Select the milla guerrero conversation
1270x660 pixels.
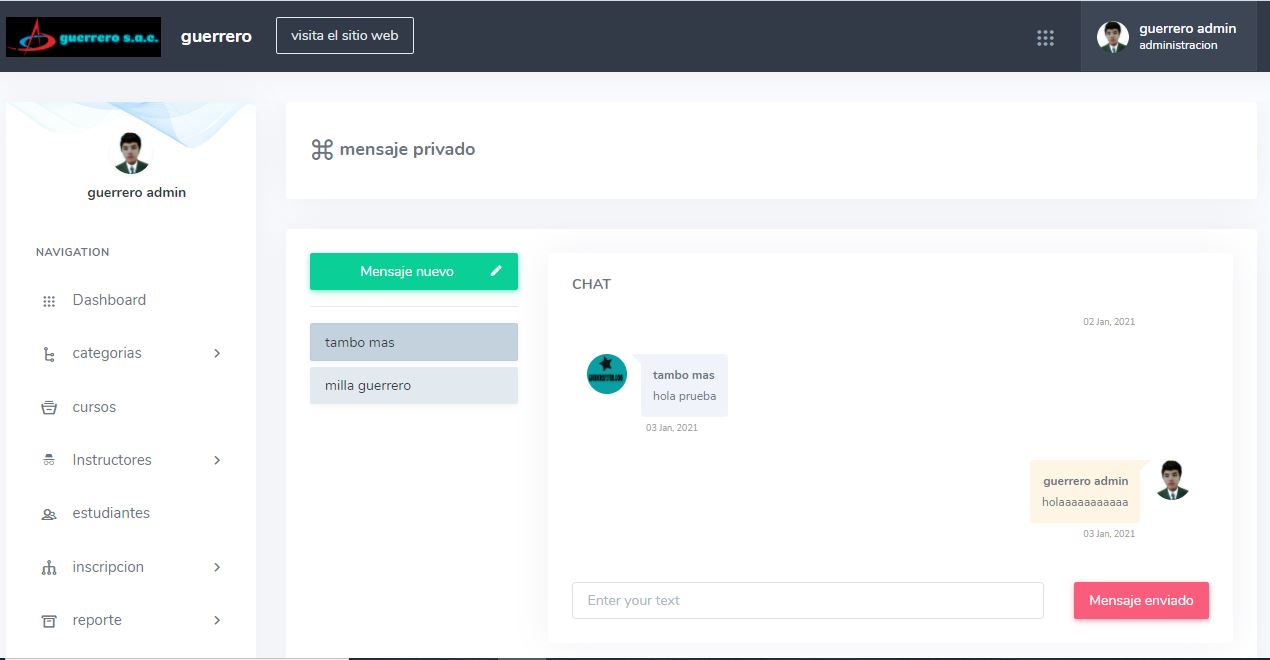pos(414,385)
